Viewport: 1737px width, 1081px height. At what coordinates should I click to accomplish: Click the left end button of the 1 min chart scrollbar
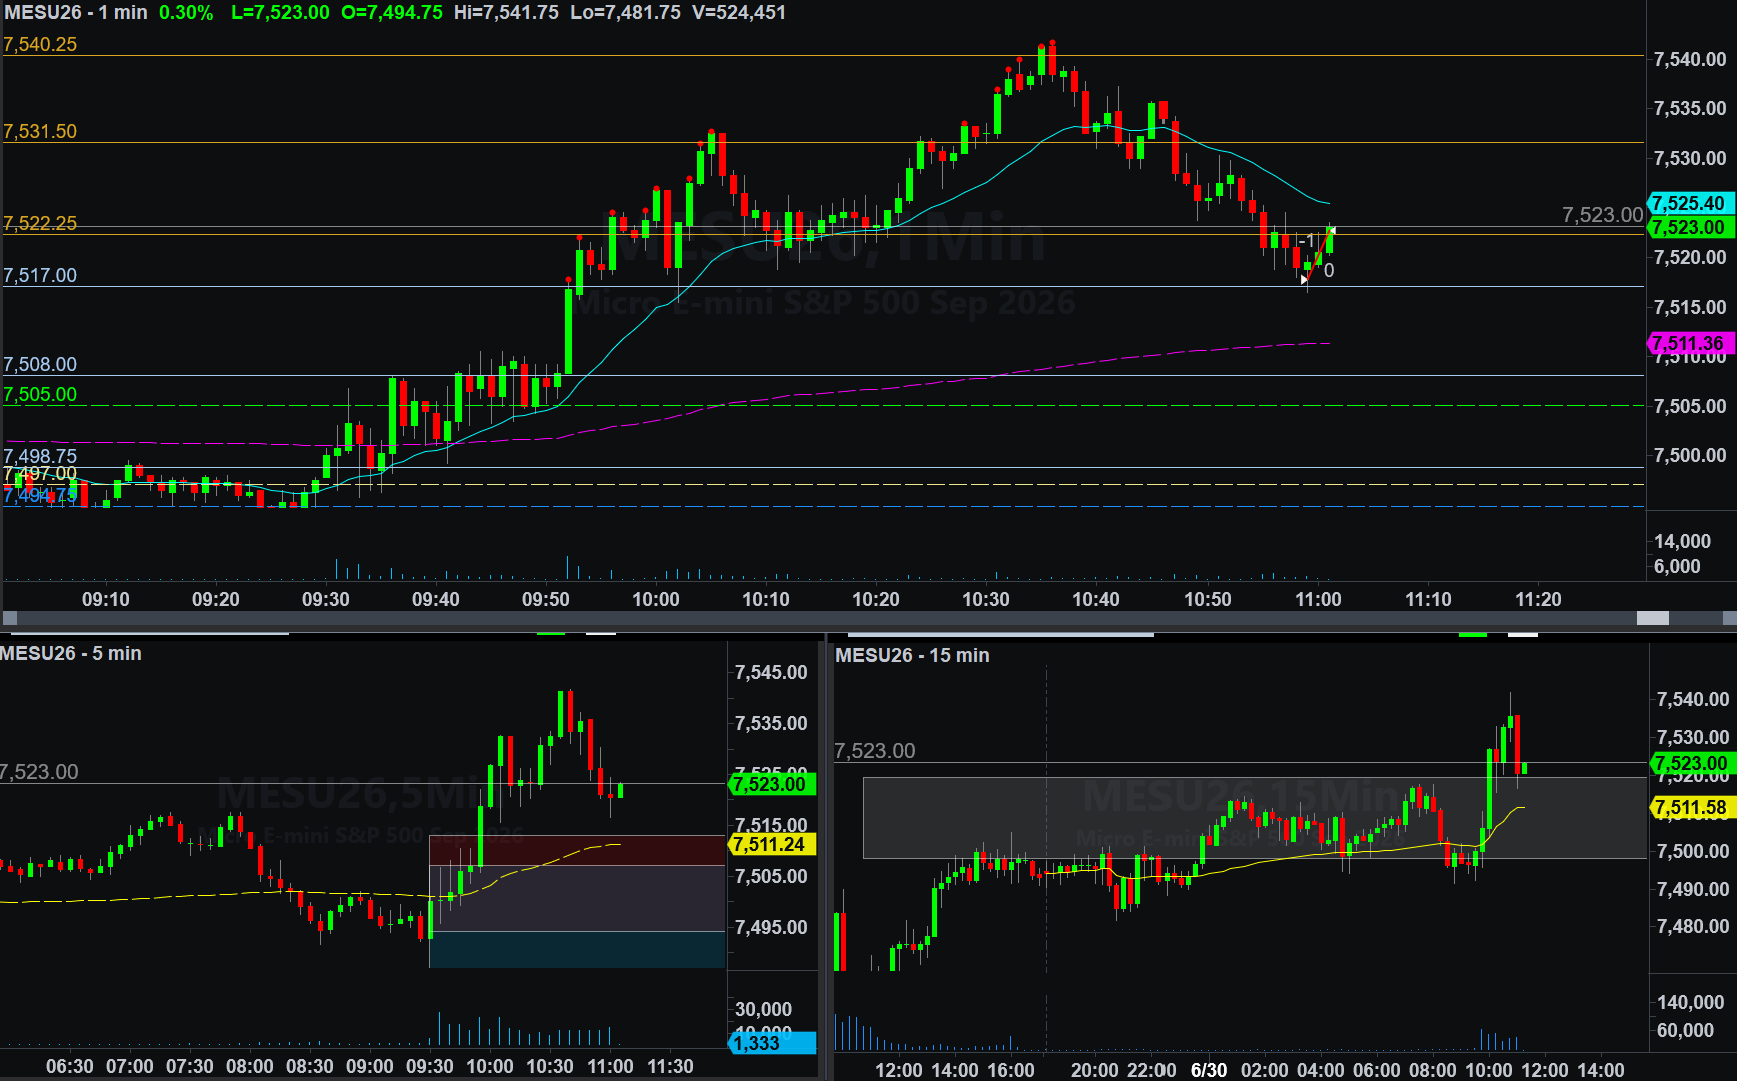click(x=9, y=618)
